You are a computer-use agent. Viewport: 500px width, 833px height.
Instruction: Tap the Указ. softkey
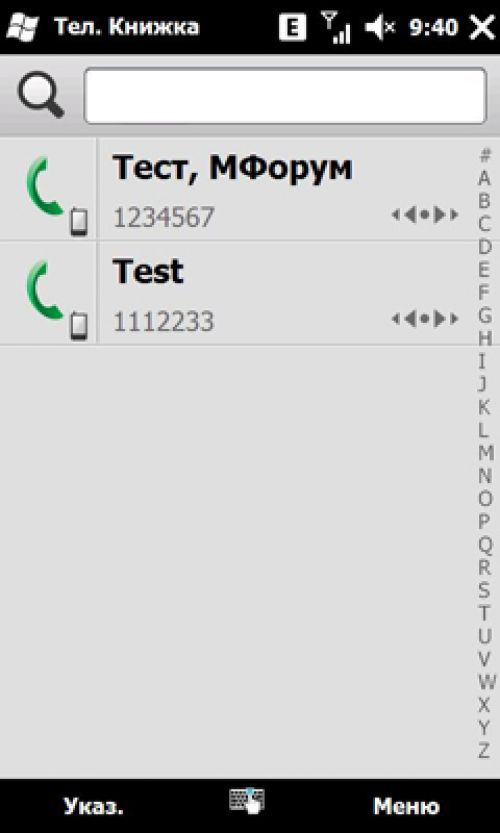tap(94, 806)
